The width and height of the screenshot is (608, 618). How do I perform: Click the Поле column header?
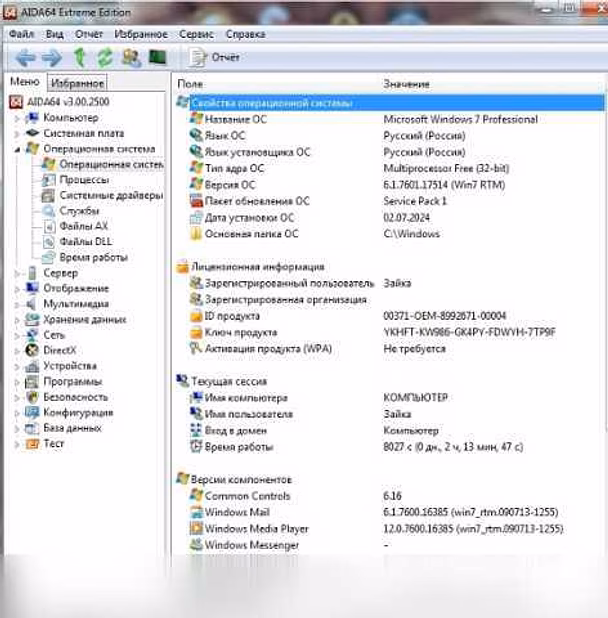(190, 84)
